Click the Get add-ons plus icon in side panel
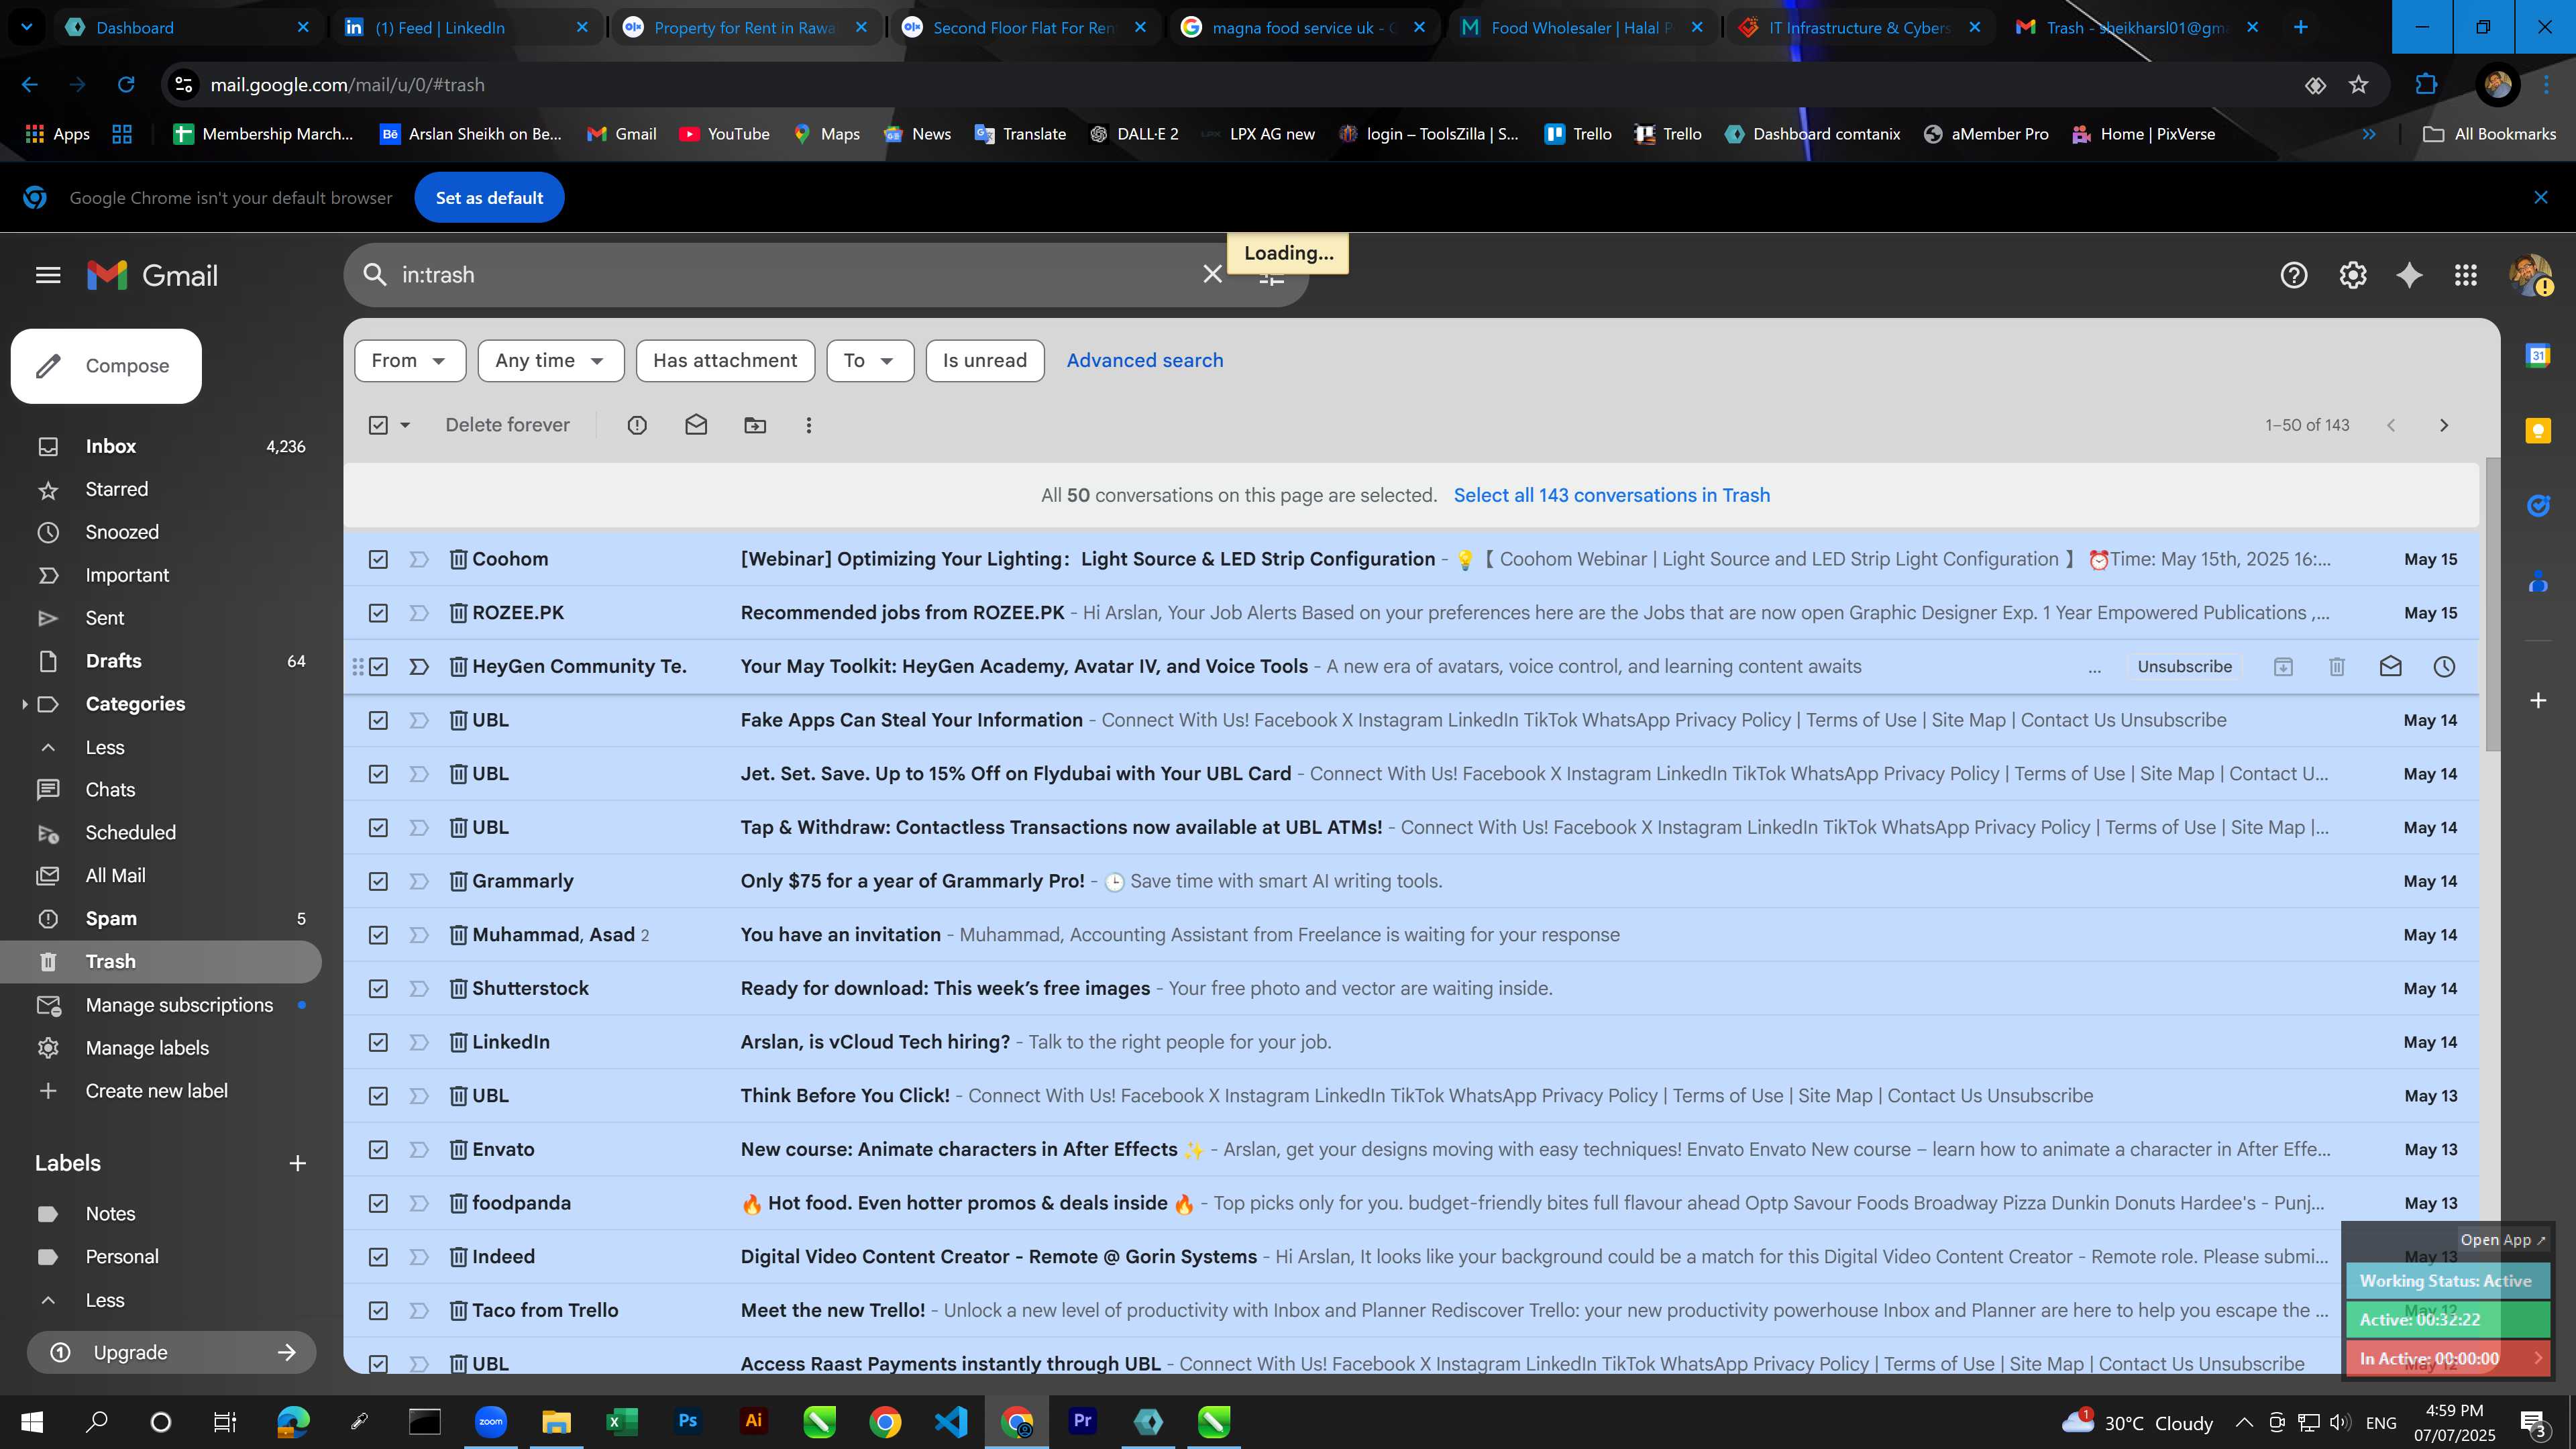 pos(2538,700)
